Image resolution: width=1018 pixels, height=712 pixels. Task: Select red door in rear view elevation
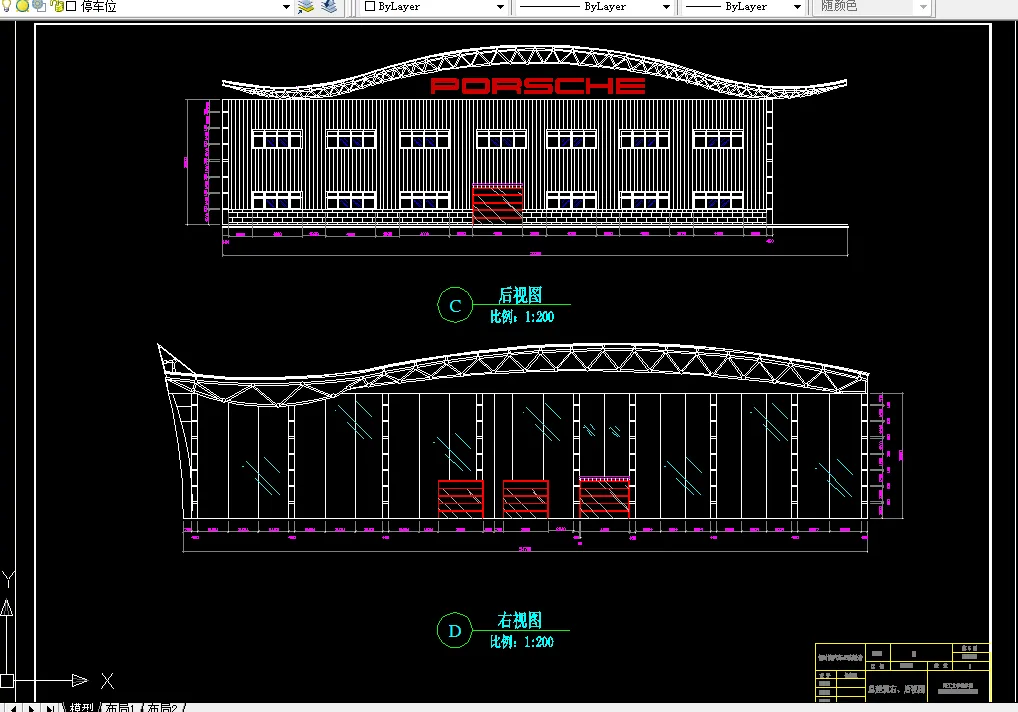497,204
